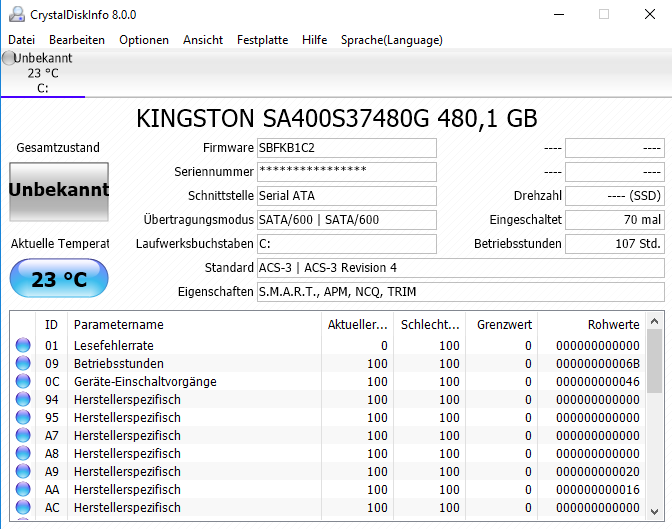Click the ID column header
This screenshot has width=672, height=529.
tap(51, 325)
